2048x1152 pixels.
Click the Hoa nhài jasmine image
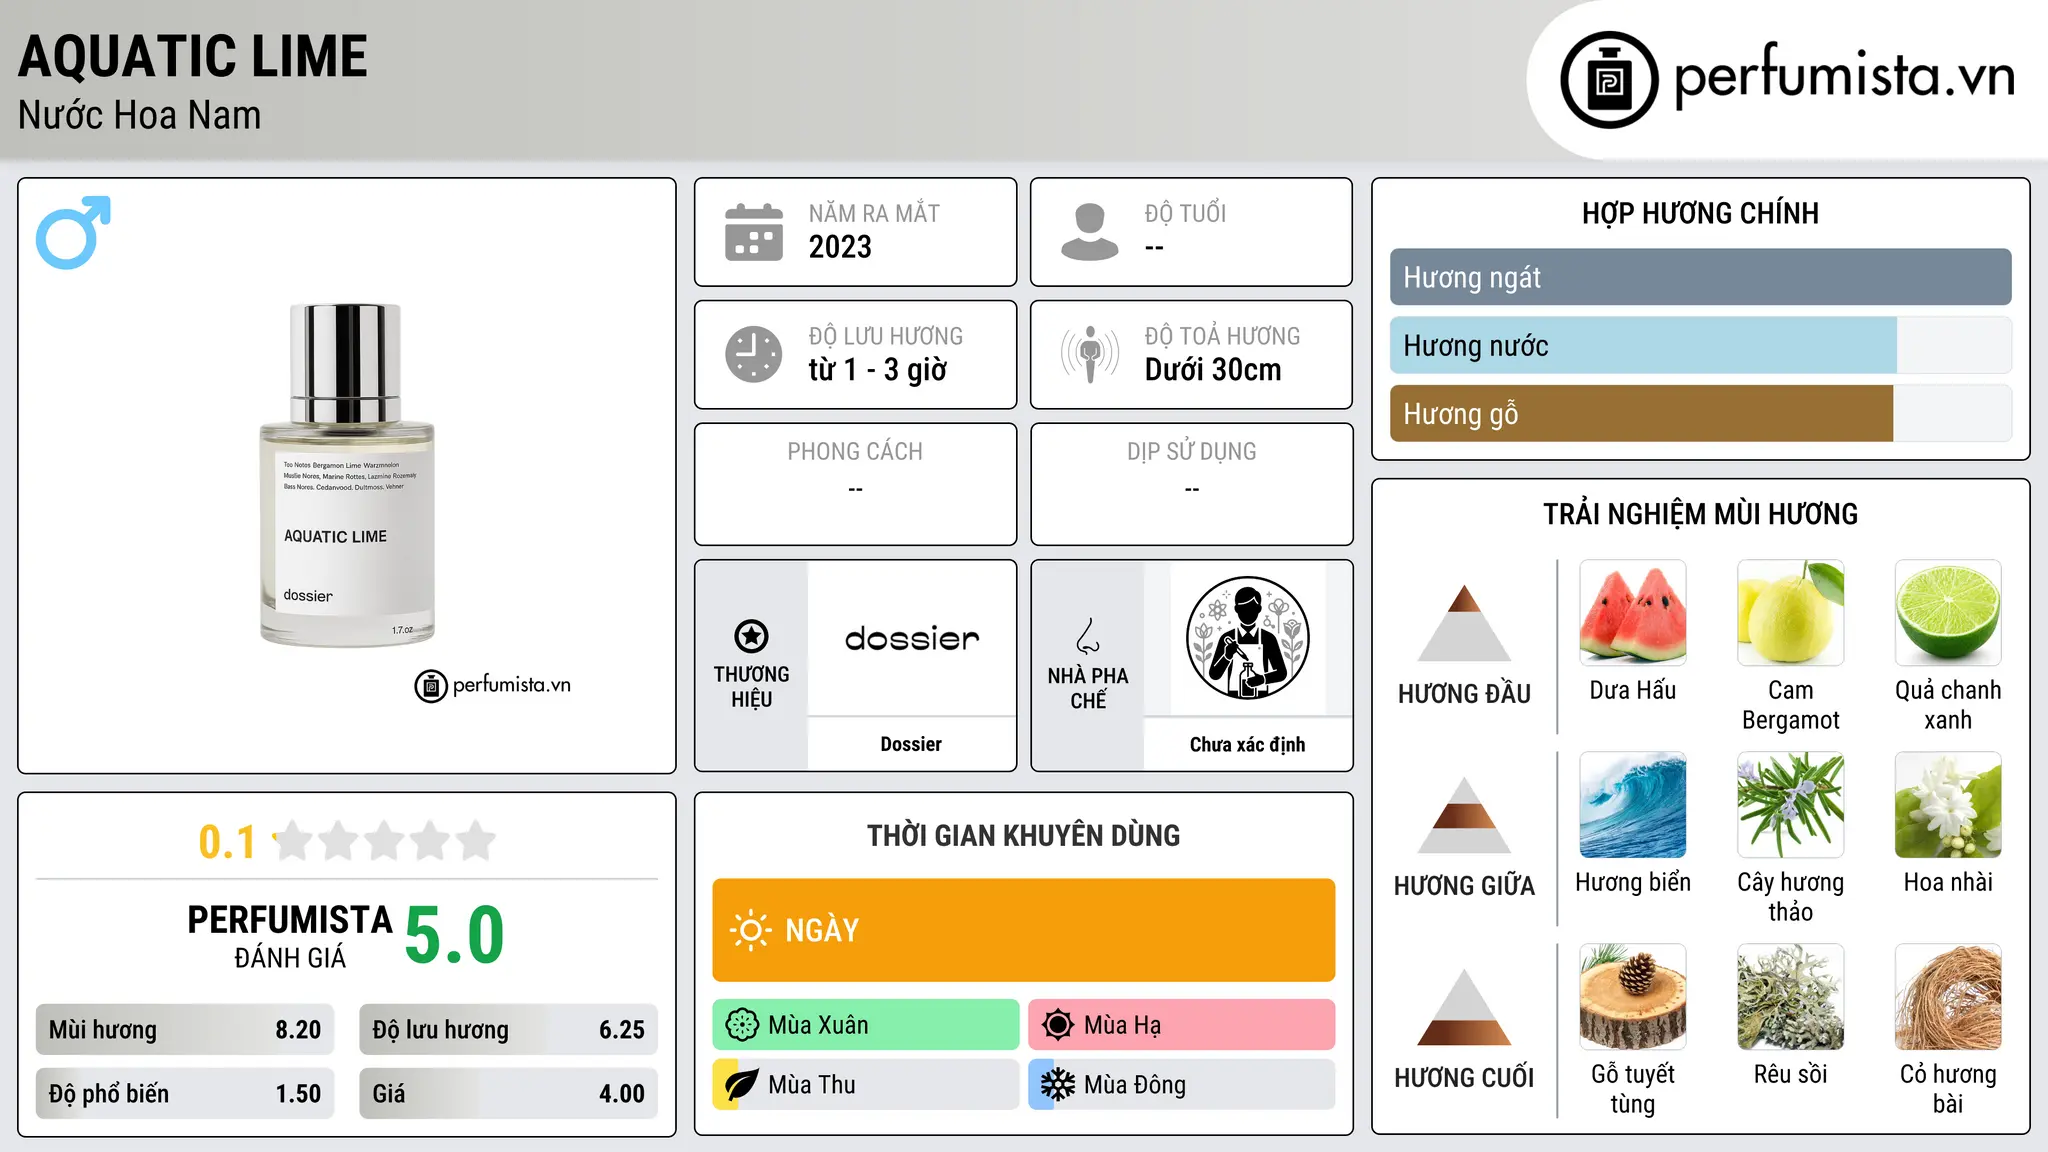coord(1948,805)
